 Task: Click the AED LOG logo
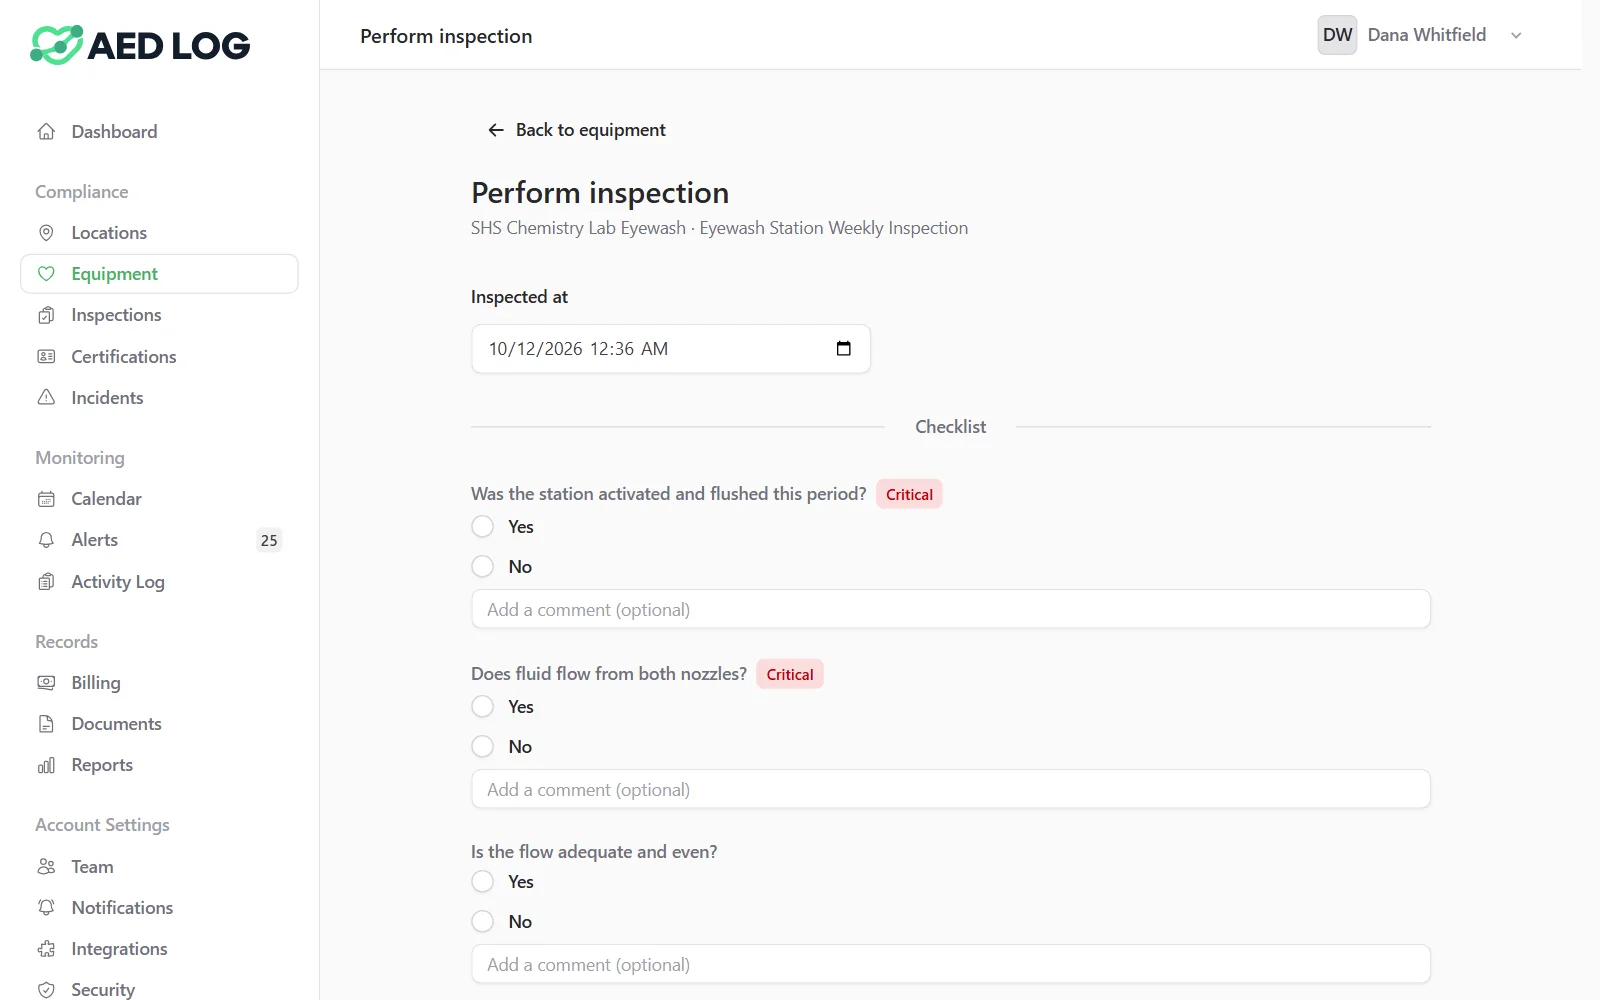pos(140,45)
